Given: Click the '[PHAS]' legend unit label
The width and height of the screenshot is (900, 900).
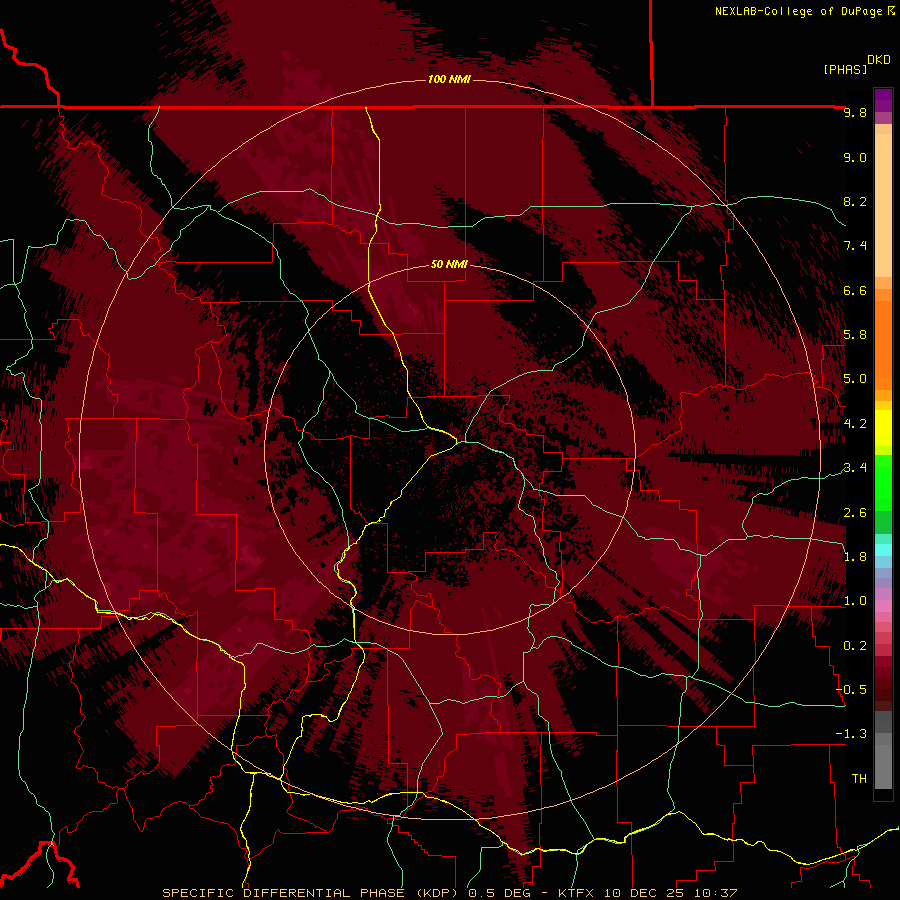Looking at the screenshot, I should point(845,70).
